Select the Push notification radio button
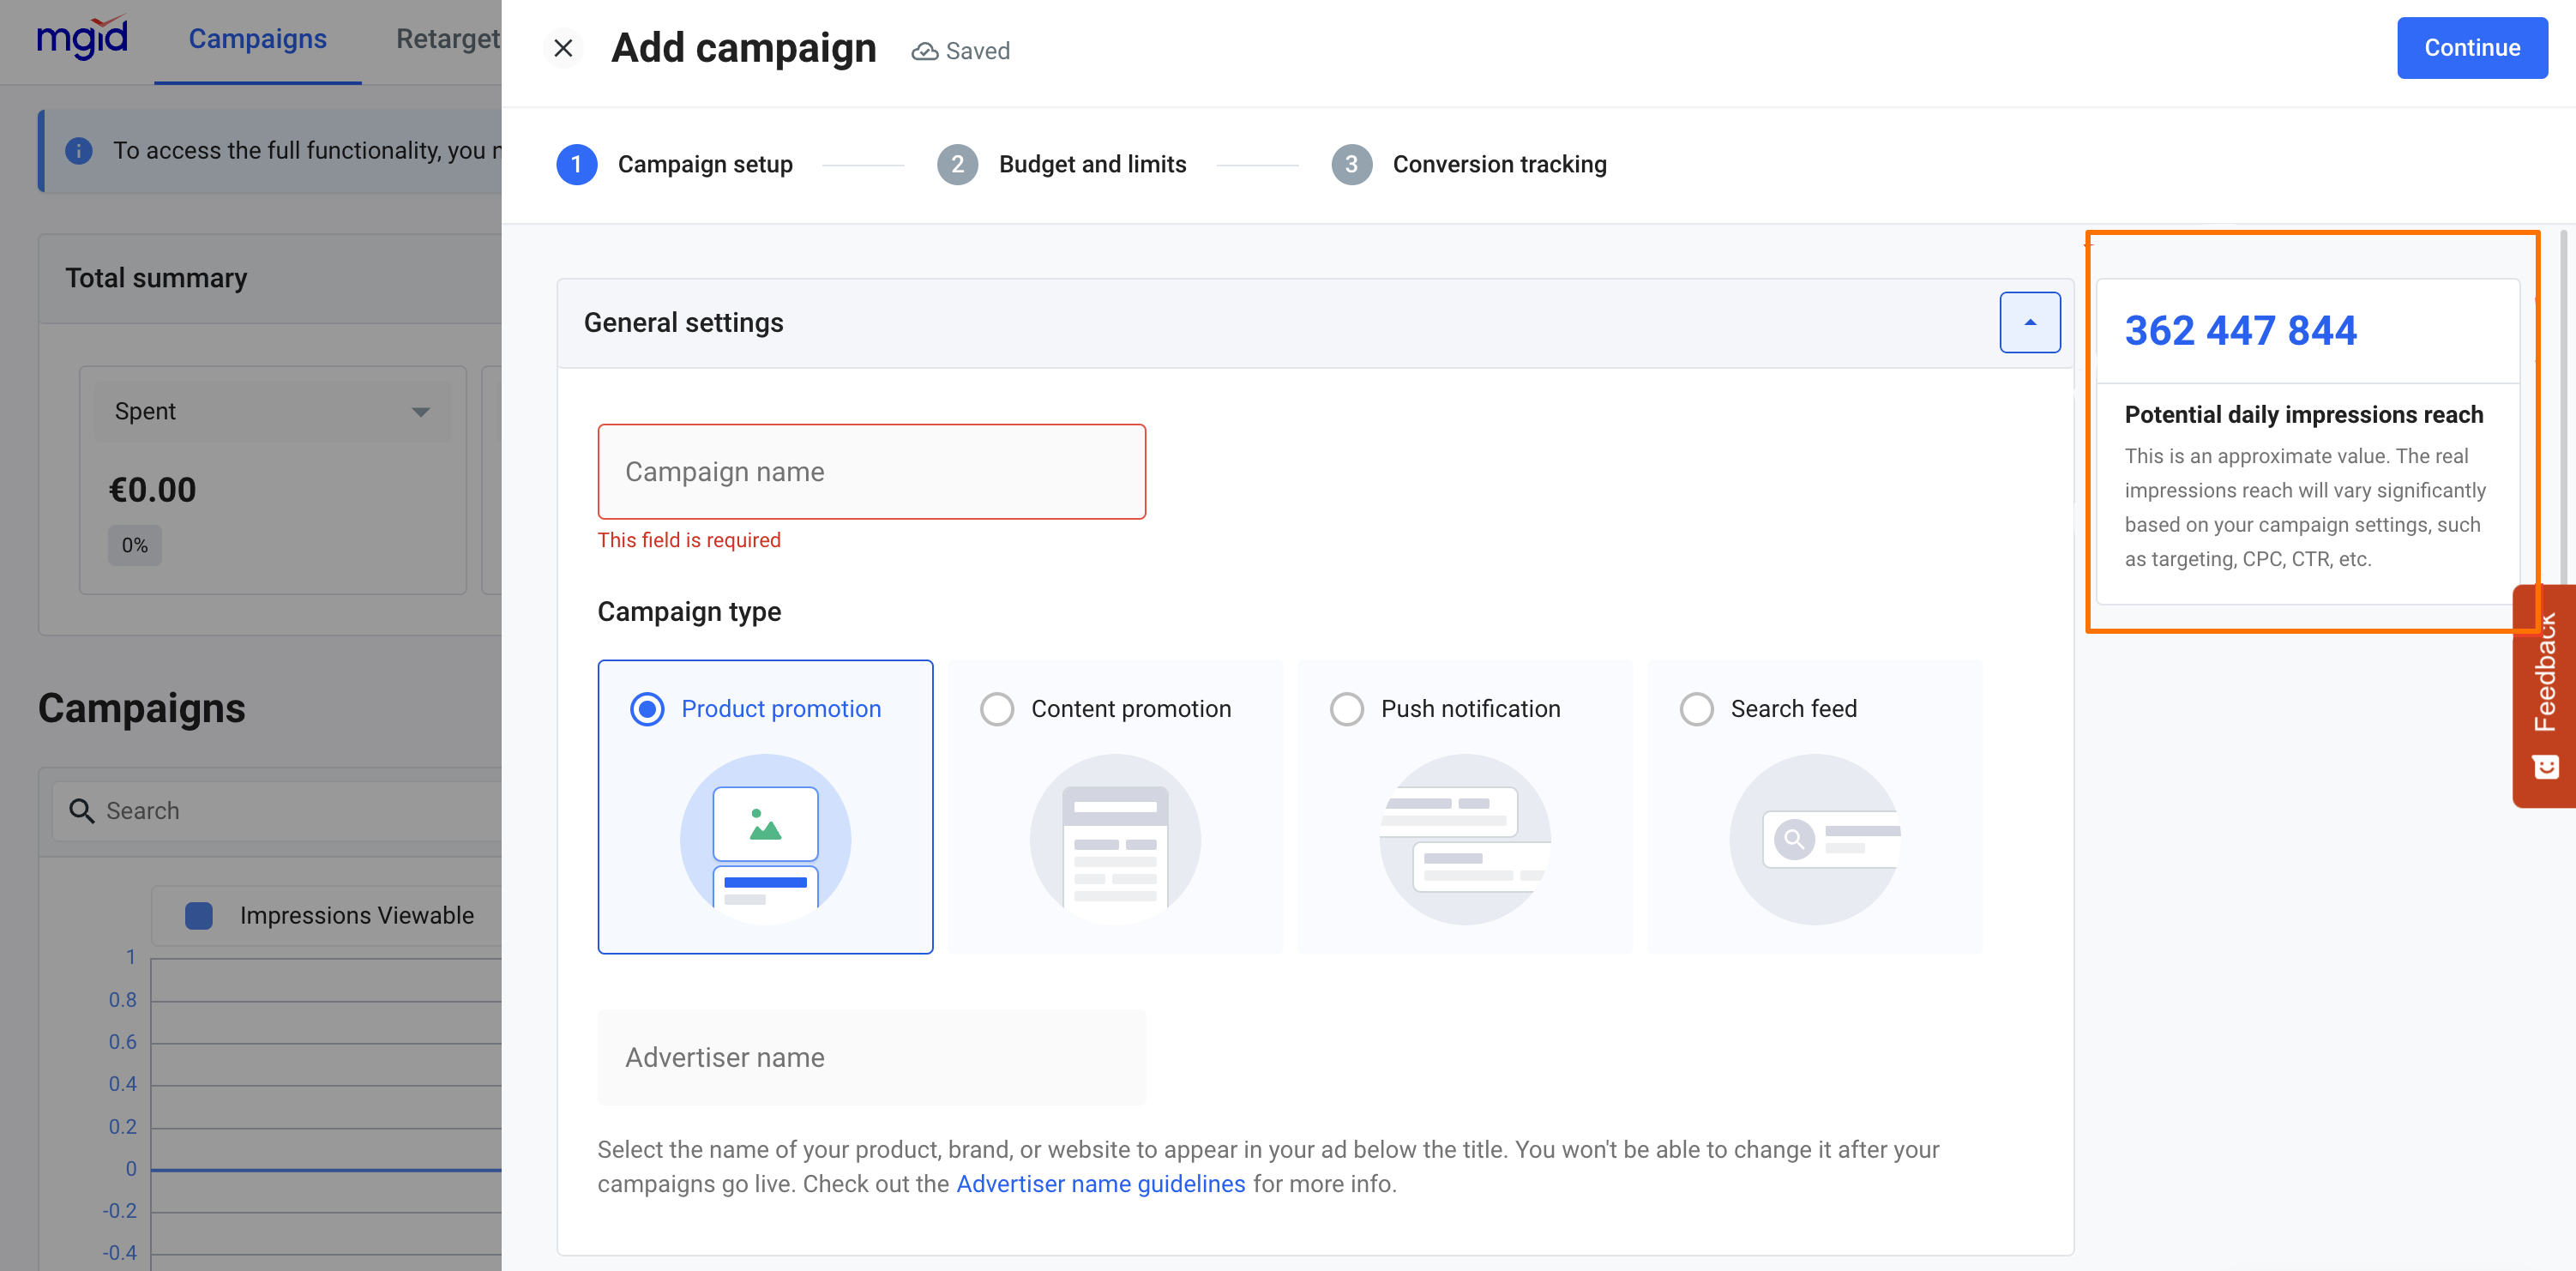2576x1271 pixels. pyautogui.click(x=1346, y=709)
